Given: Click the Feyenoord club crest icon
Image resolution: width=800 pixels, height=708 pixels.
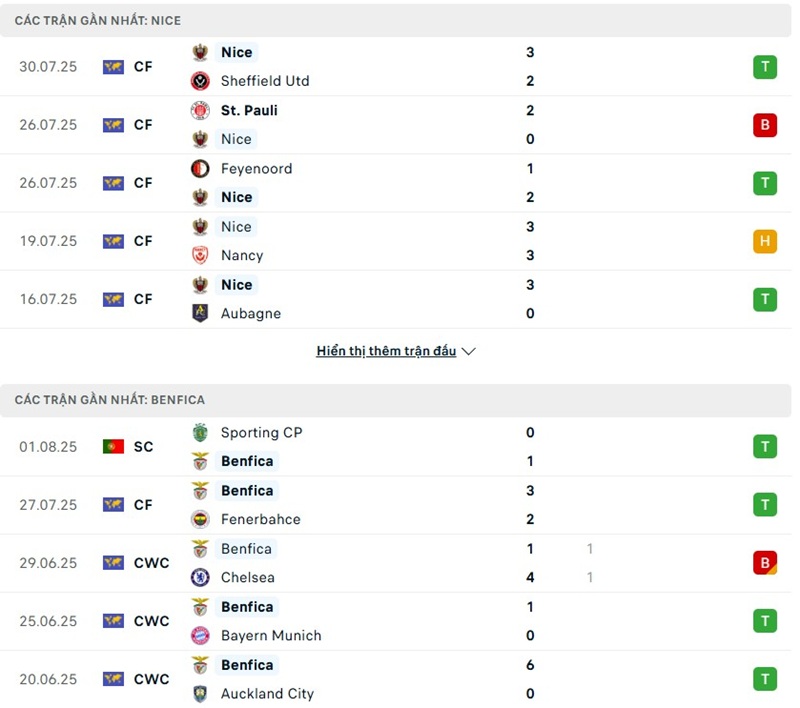Looking at the screenshot, I should pos(200,168).
